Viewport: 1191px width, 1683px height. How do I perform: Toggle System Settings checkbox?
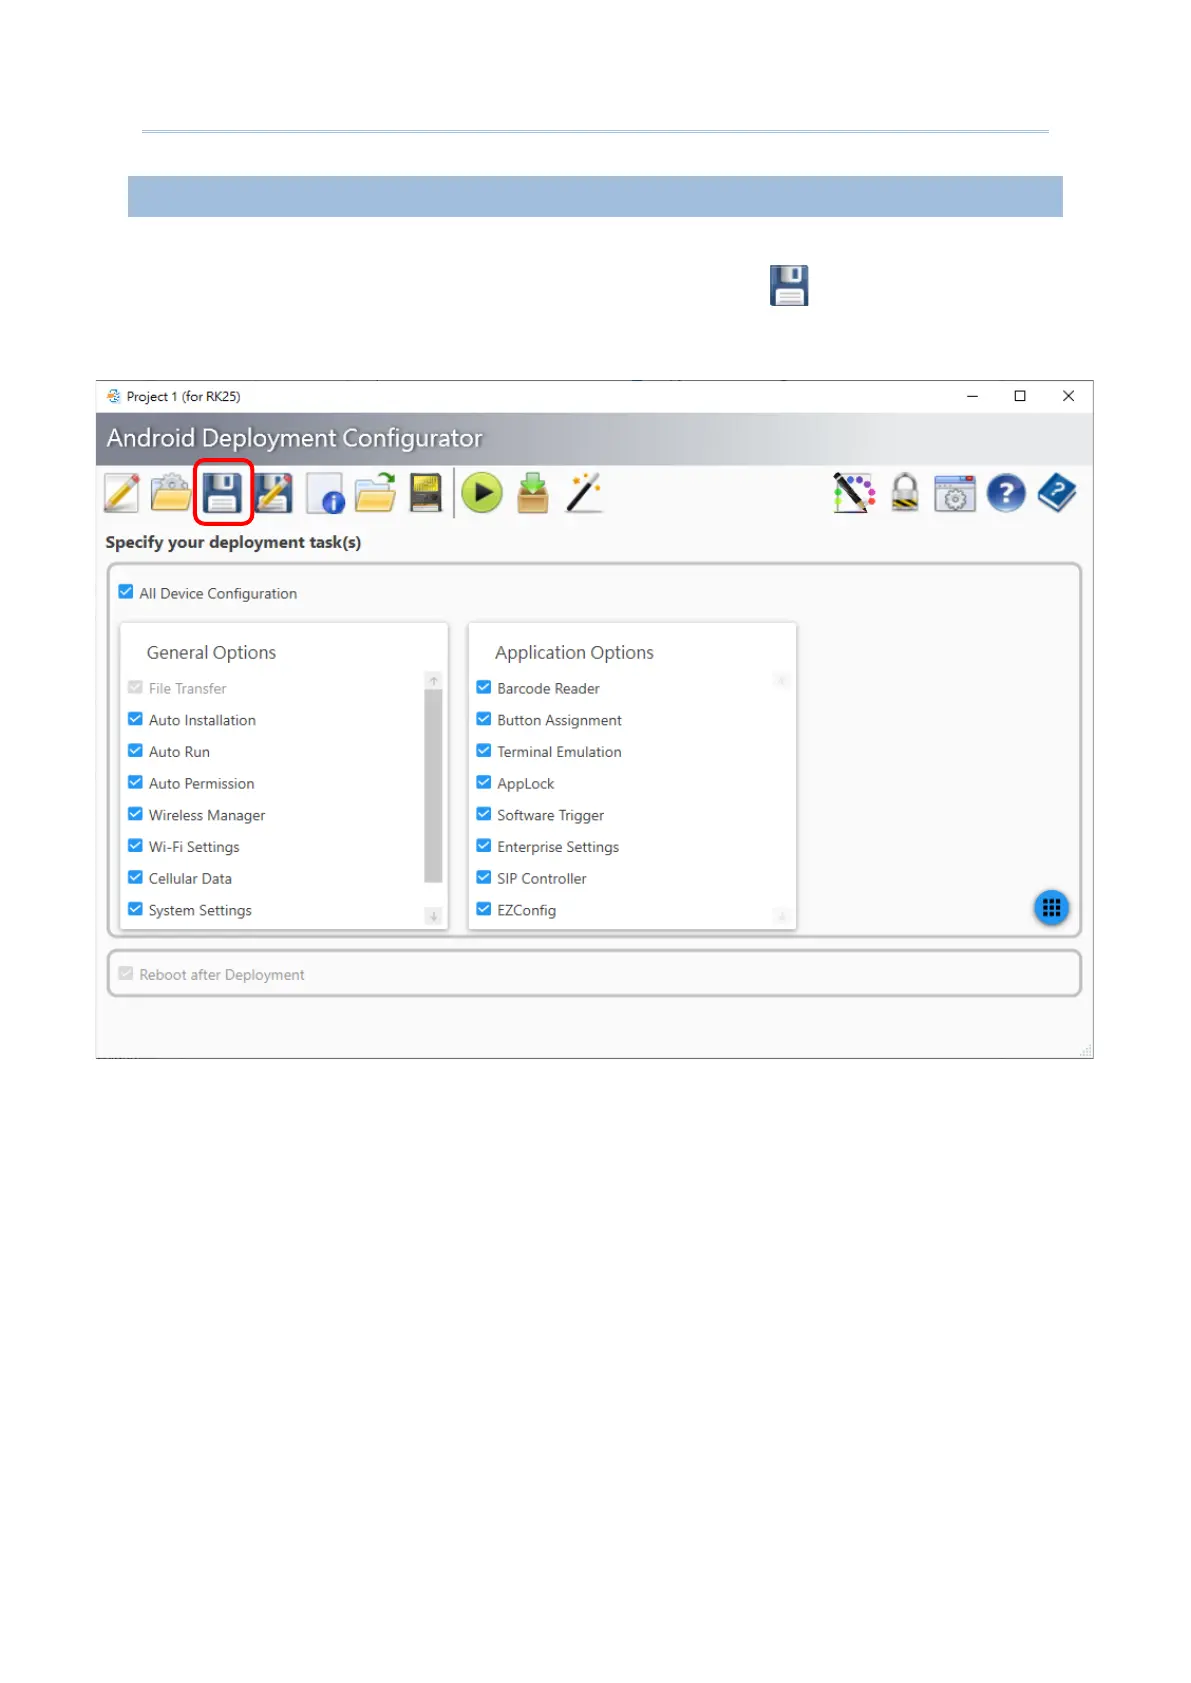pos(135,909)
